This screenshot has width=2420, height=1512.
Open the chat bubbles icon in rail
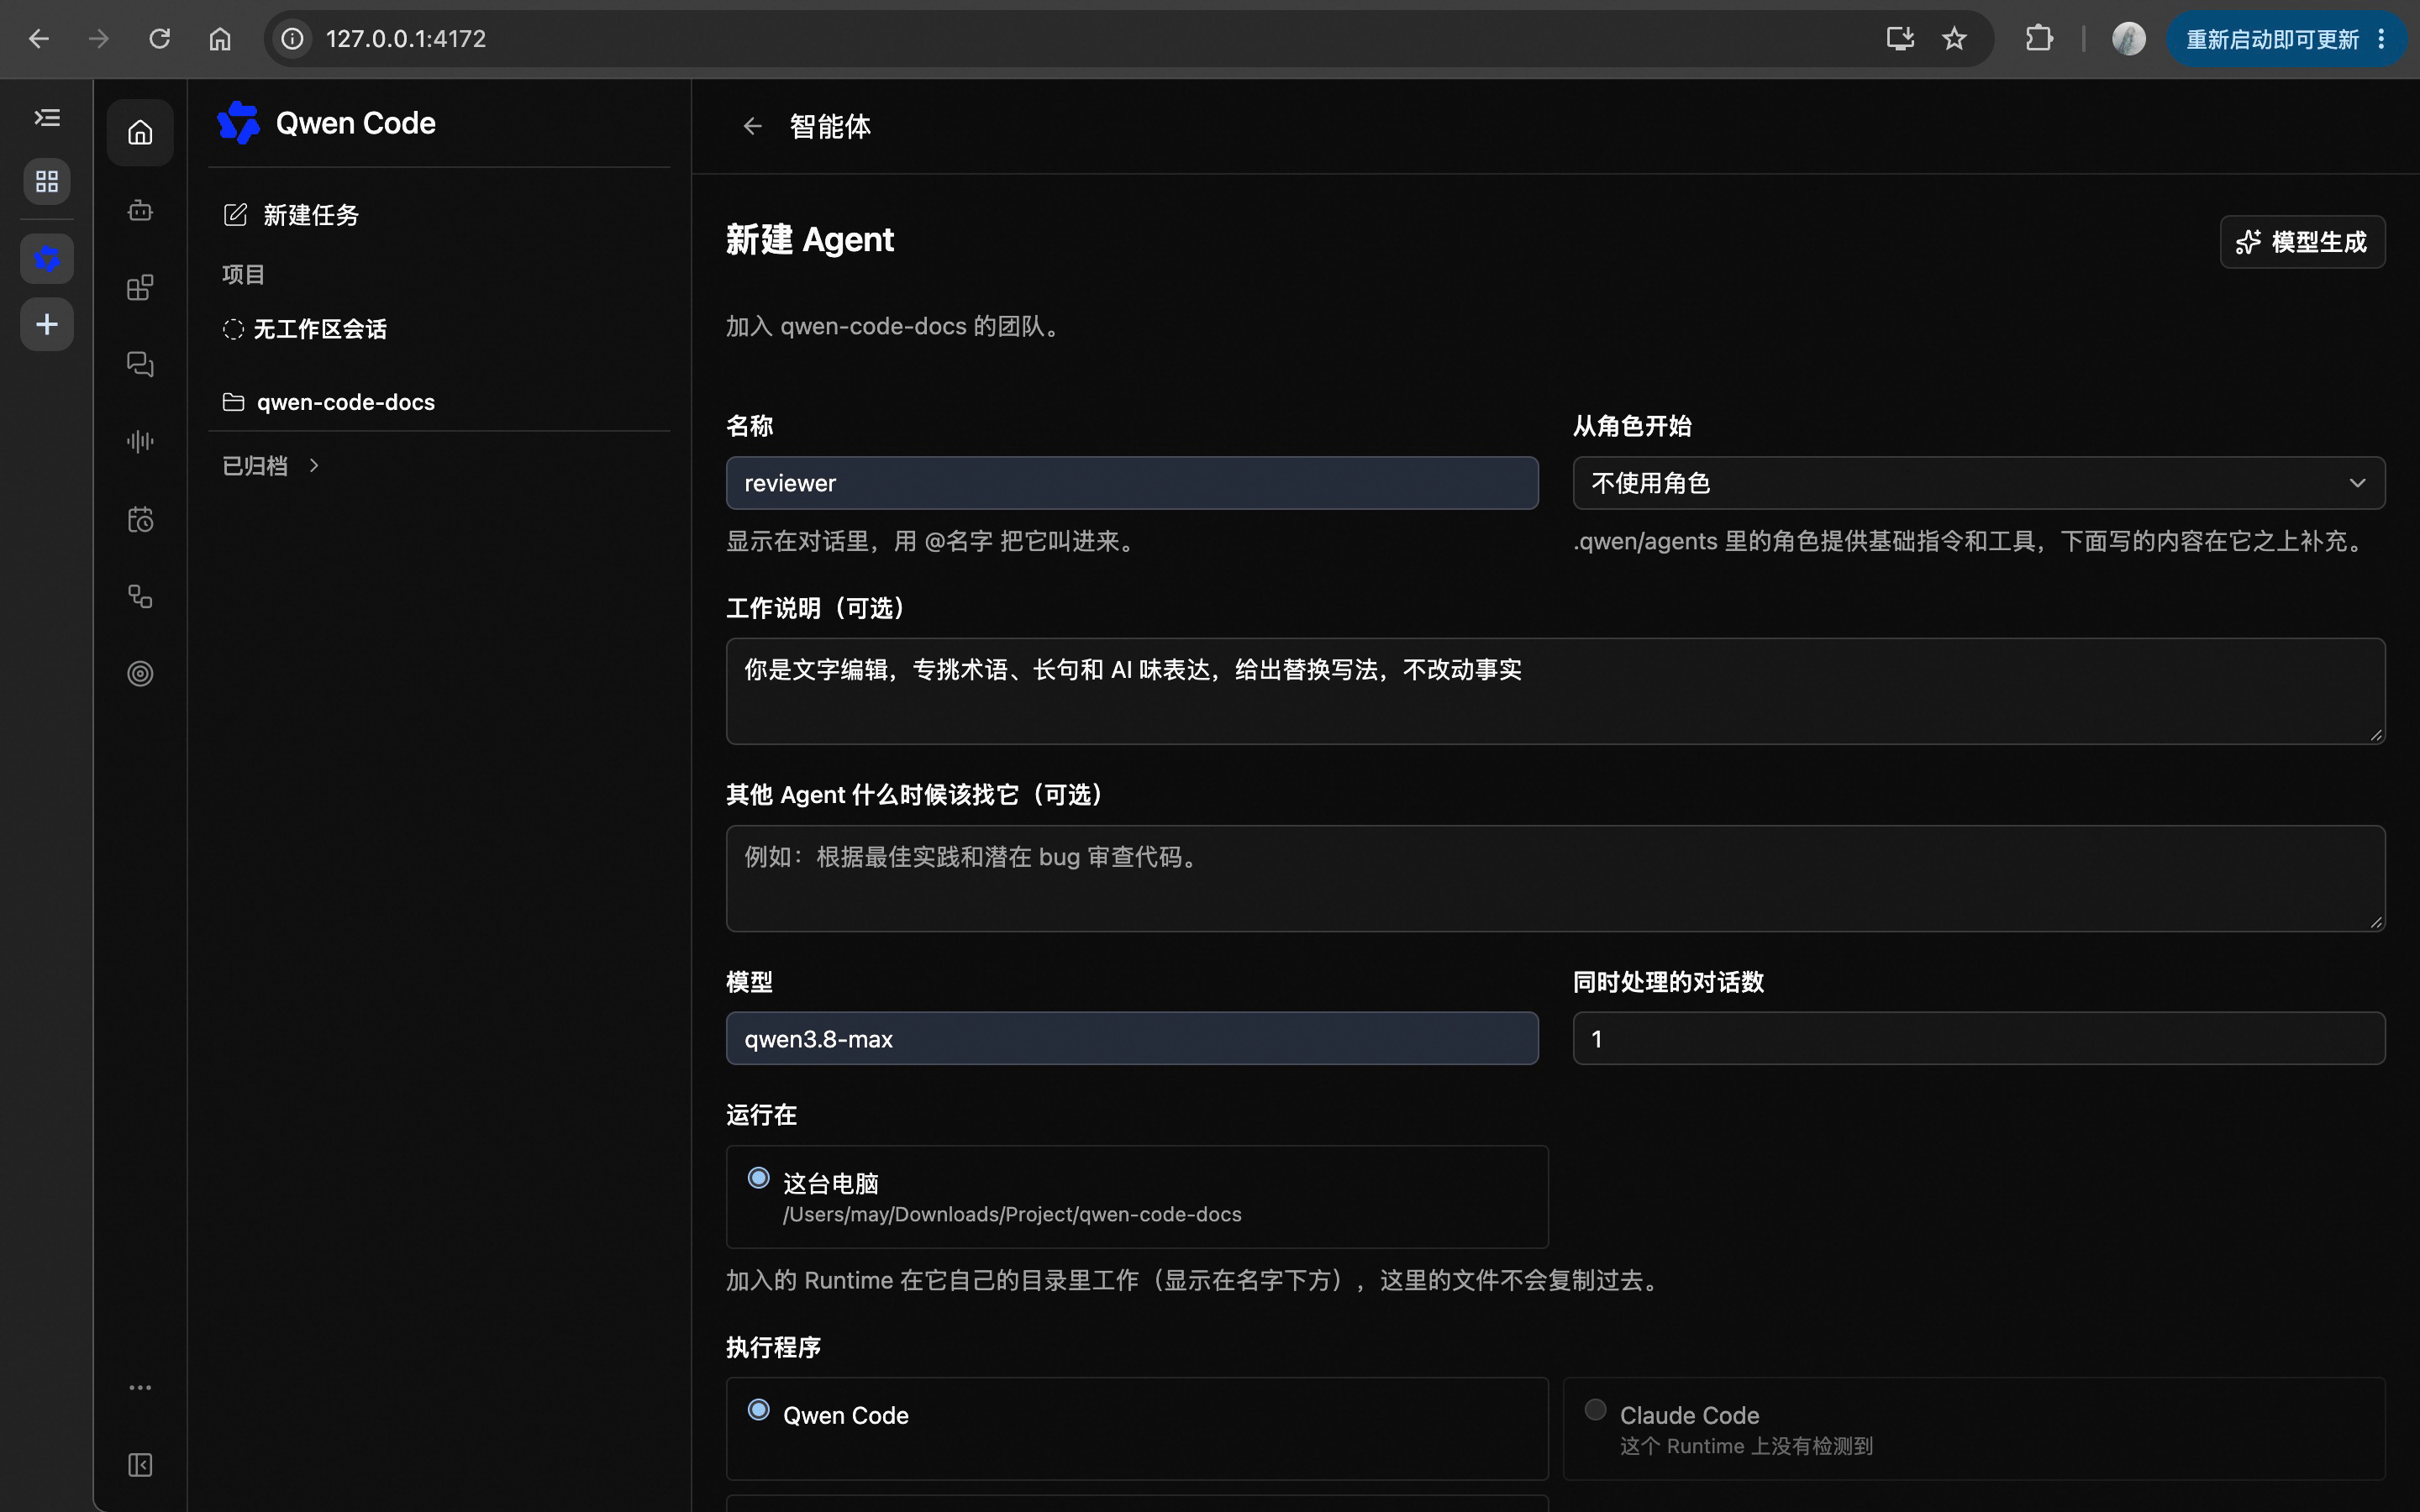coord(140,365)
